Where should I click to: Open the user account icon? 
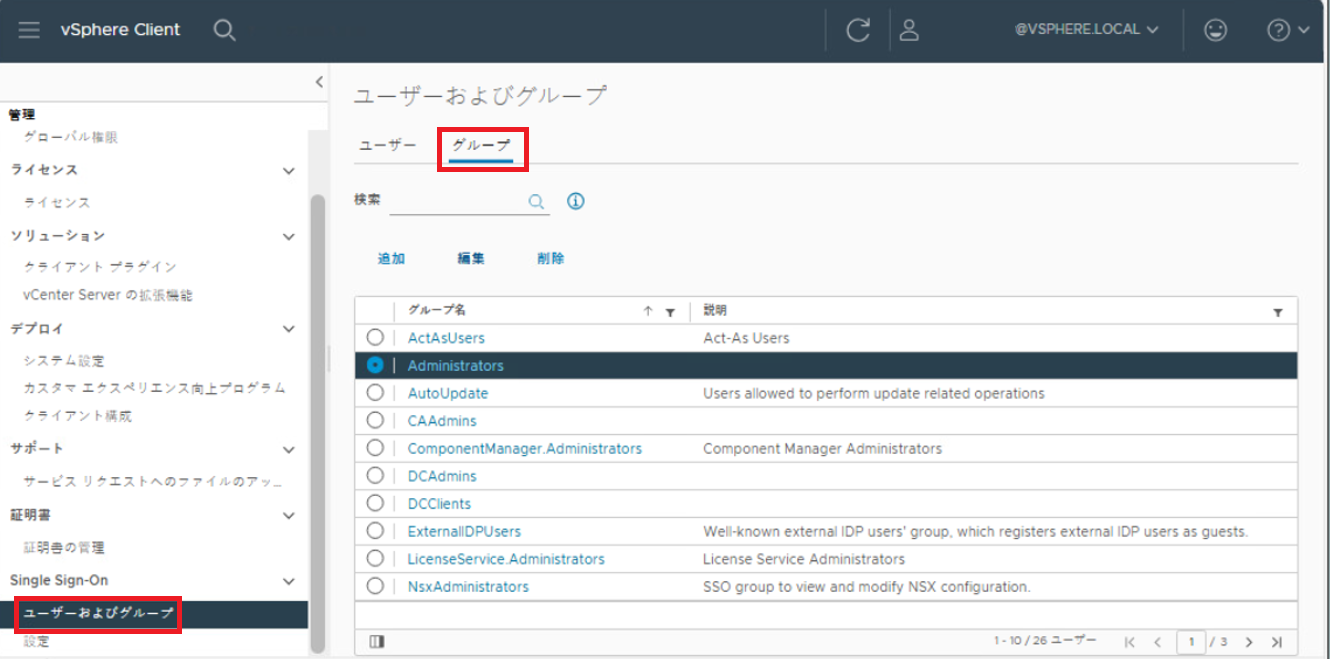909,30
